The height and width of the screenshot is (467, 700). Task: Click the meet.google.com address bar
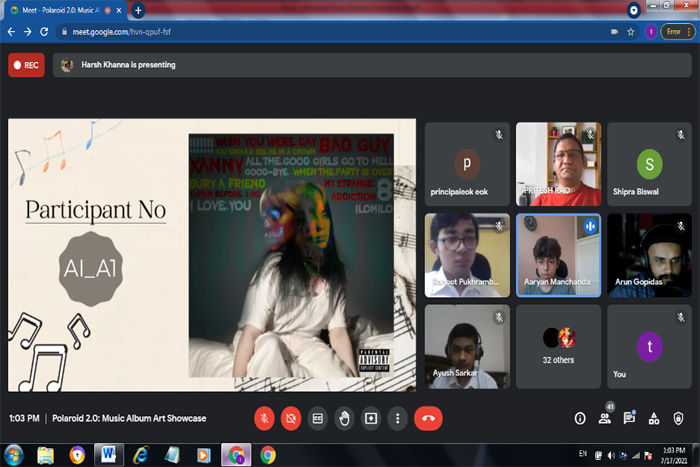[330, 32]
